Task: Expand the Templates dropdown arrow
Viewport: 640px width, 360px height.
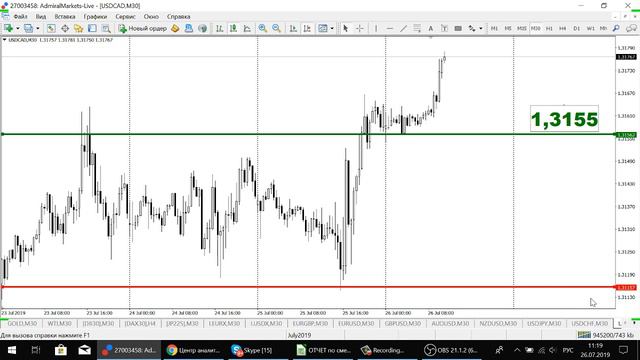Action: point(332,28)
